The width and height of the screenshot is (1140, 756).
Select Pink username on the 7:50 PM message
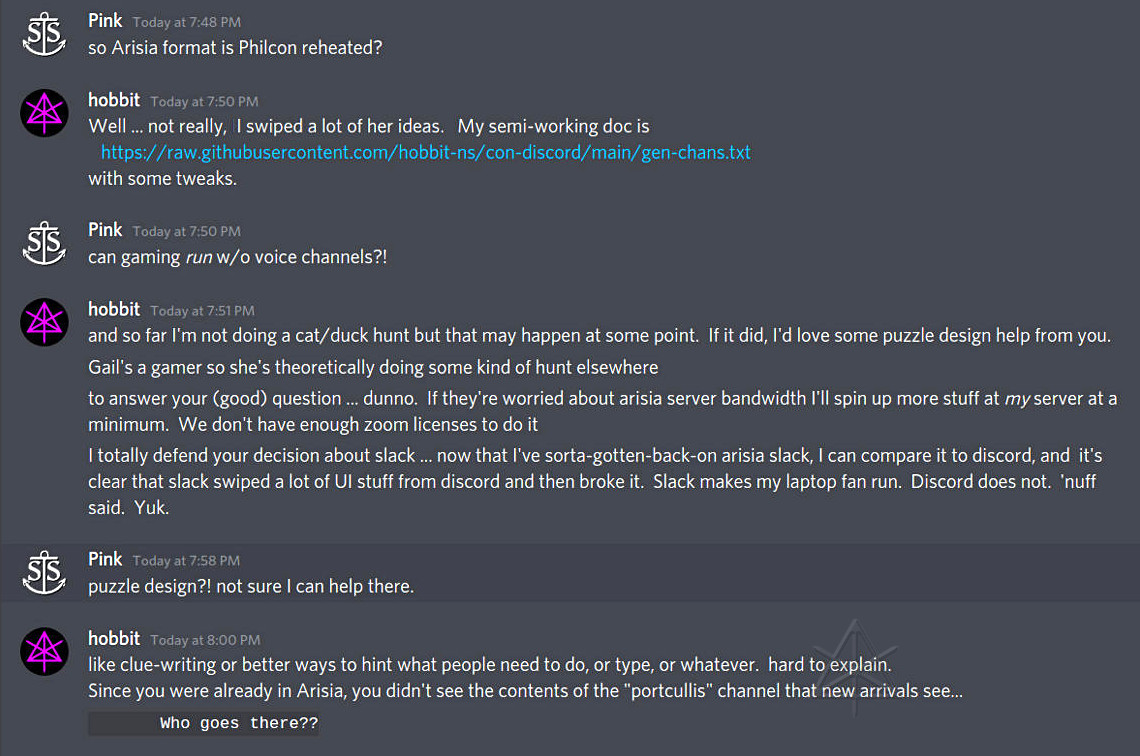click(105, 230)
